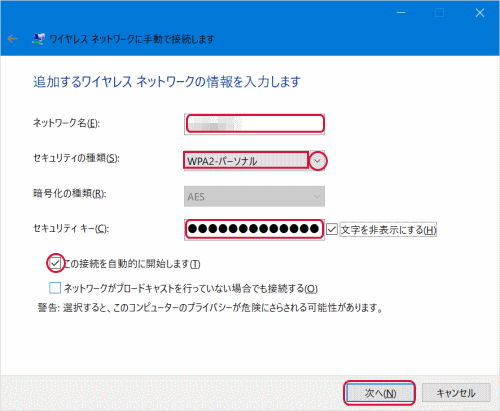Image resolution: width=500 pixels, height=411 pixels.
Task: Close the wizard window
Action: click(x=480, y=13)
